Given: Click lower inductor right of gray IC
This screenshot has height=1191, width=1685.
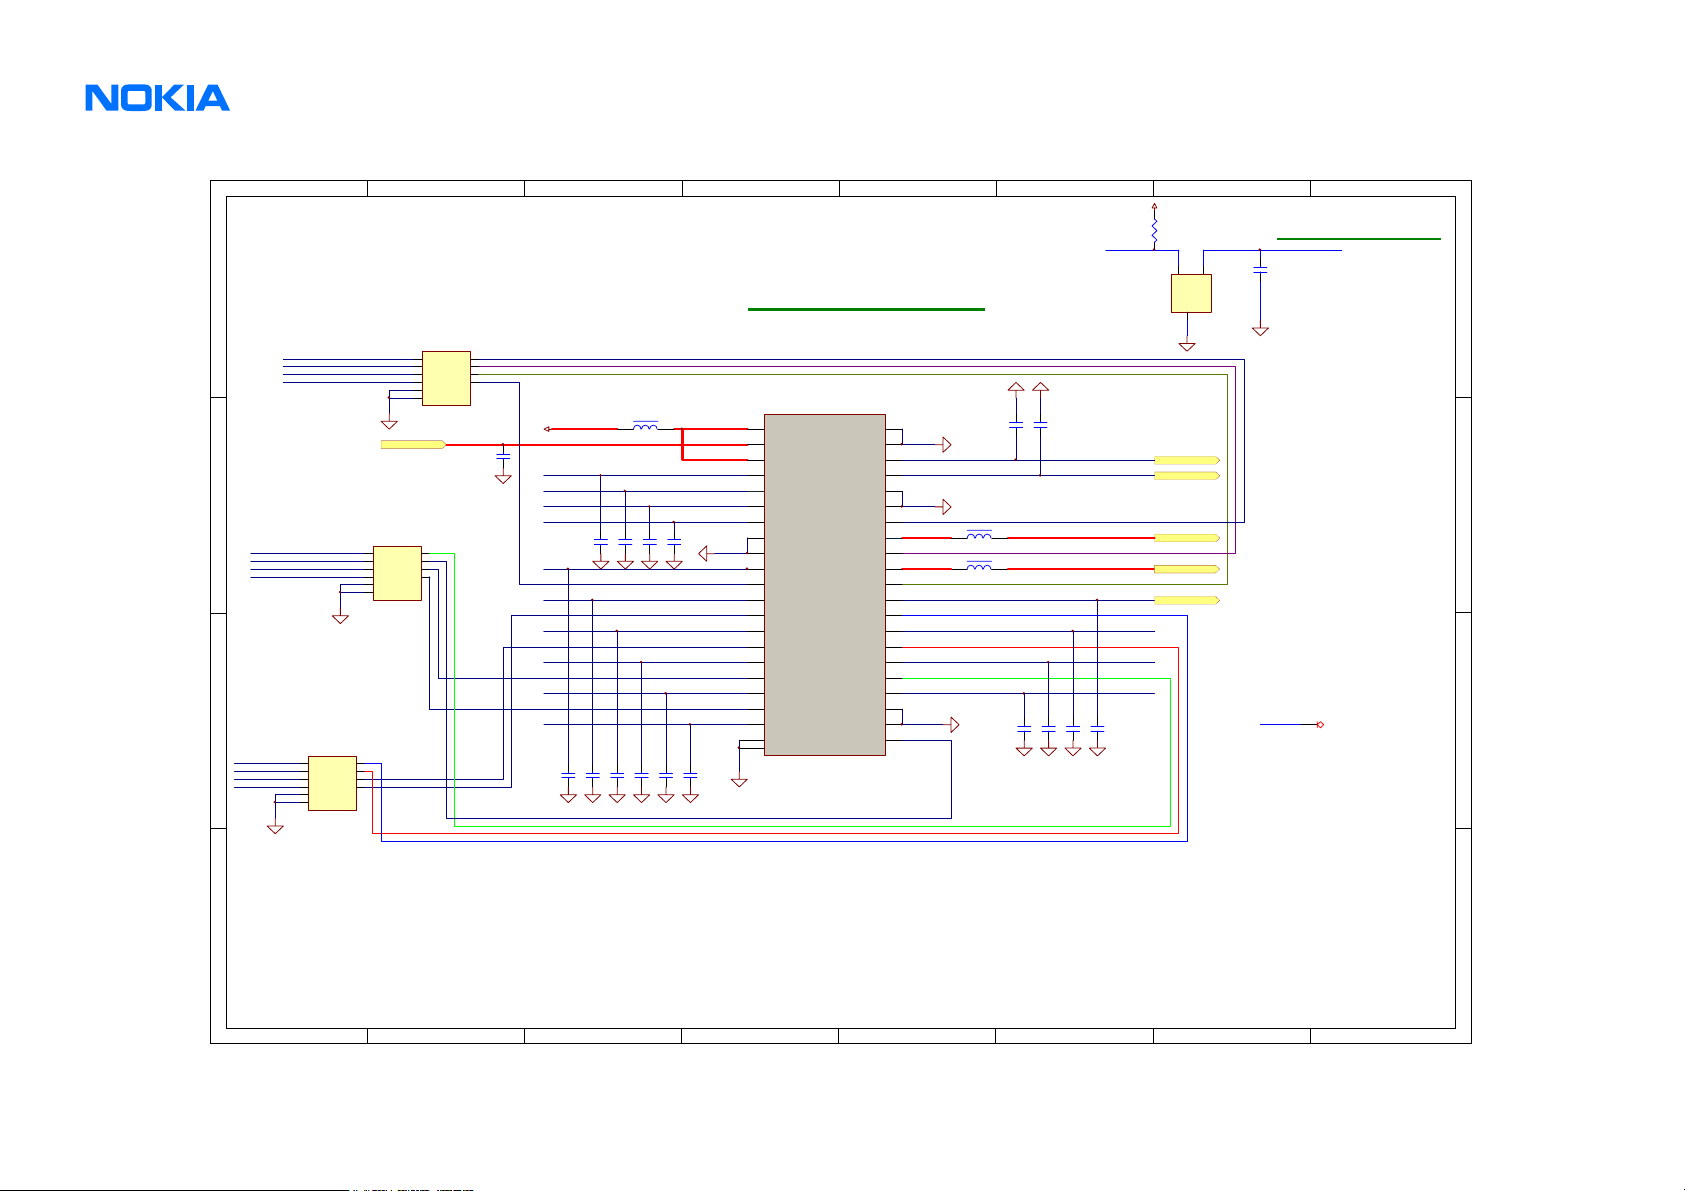Looking at the screenshot, I should pyautogui.click(x=979, y=568).
